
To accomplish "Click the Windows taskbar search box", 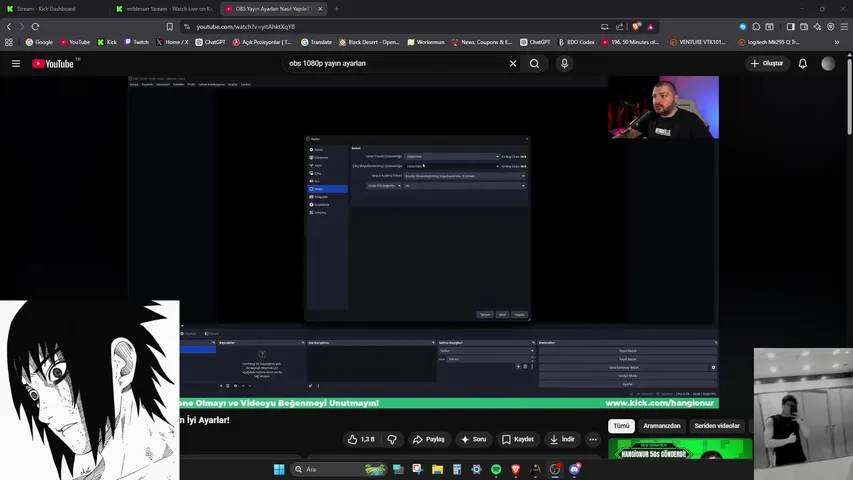I will 338,469.
